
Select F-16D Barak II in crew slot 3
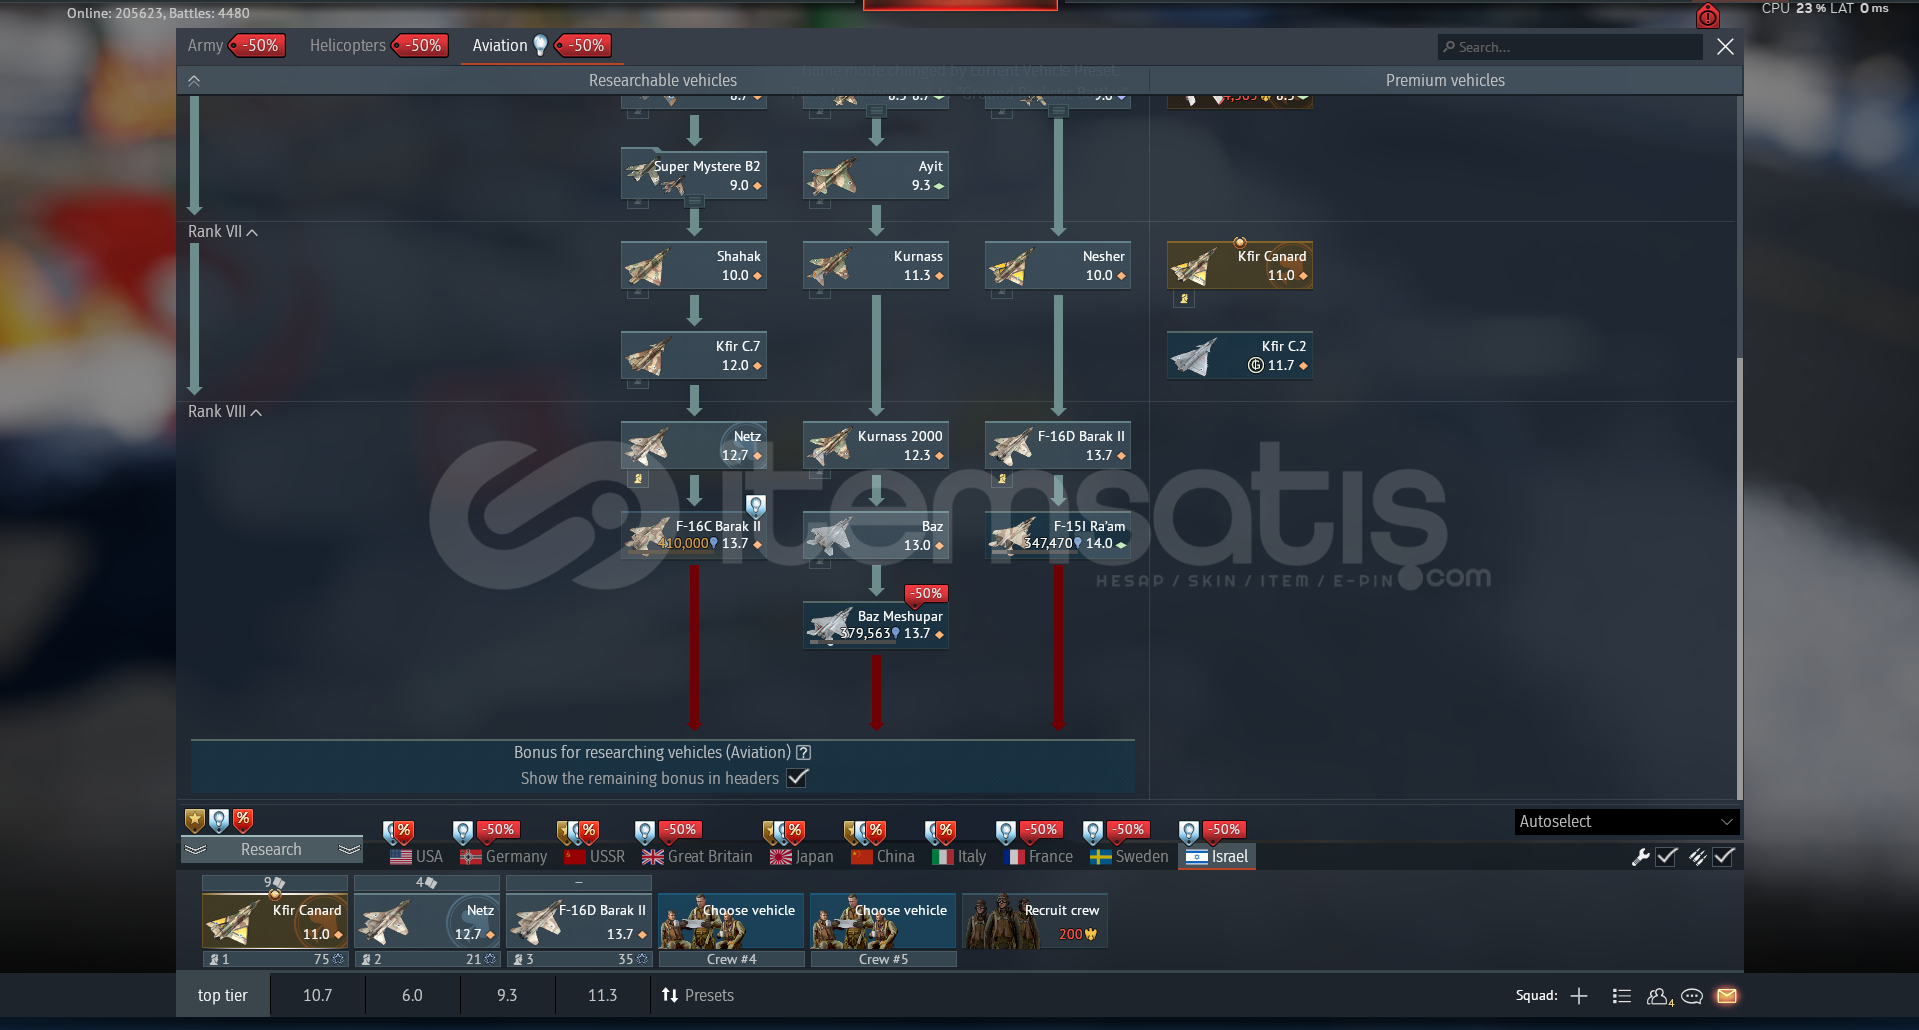click(x=579, y=921)
